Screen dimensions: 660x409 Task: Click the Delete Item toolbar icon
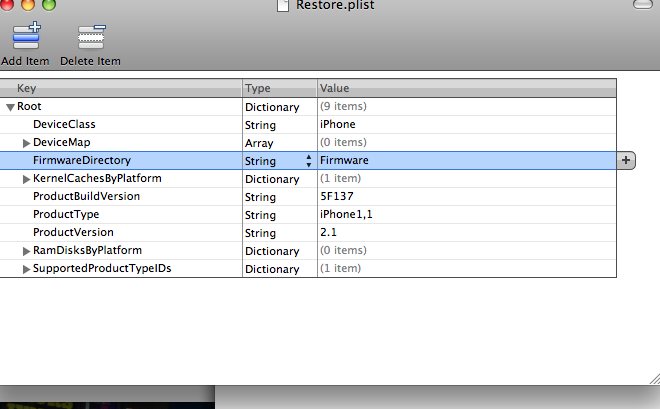tap(91, 37)
